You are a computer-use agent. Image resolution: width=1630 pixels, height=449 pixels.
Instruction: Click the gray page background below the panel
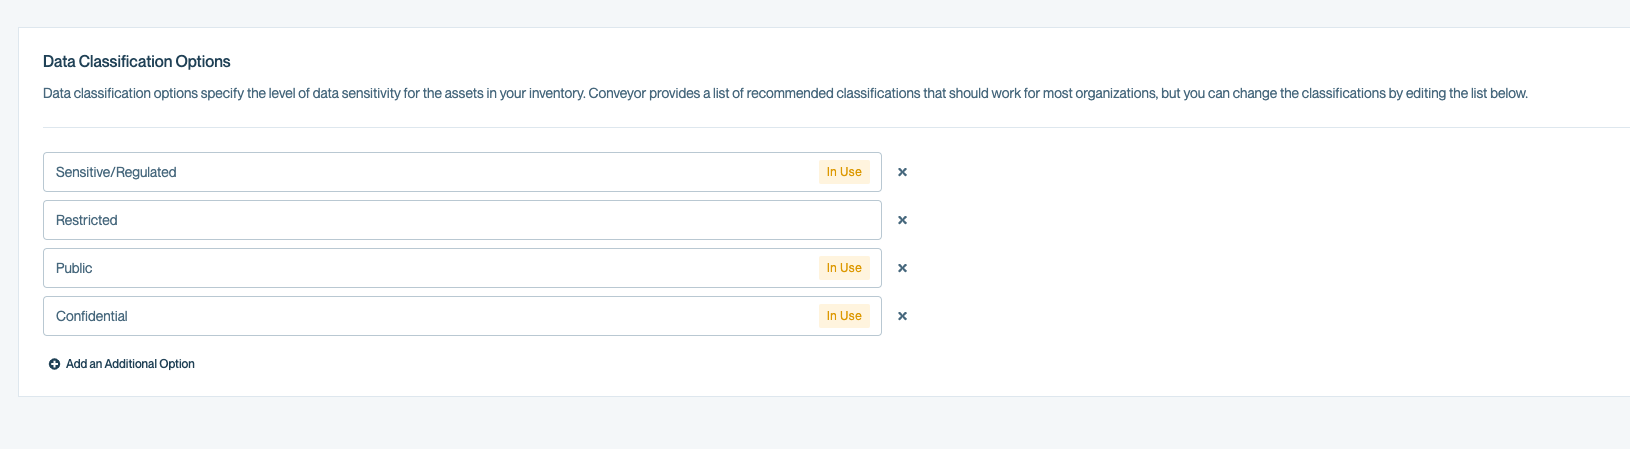[800, 425]
